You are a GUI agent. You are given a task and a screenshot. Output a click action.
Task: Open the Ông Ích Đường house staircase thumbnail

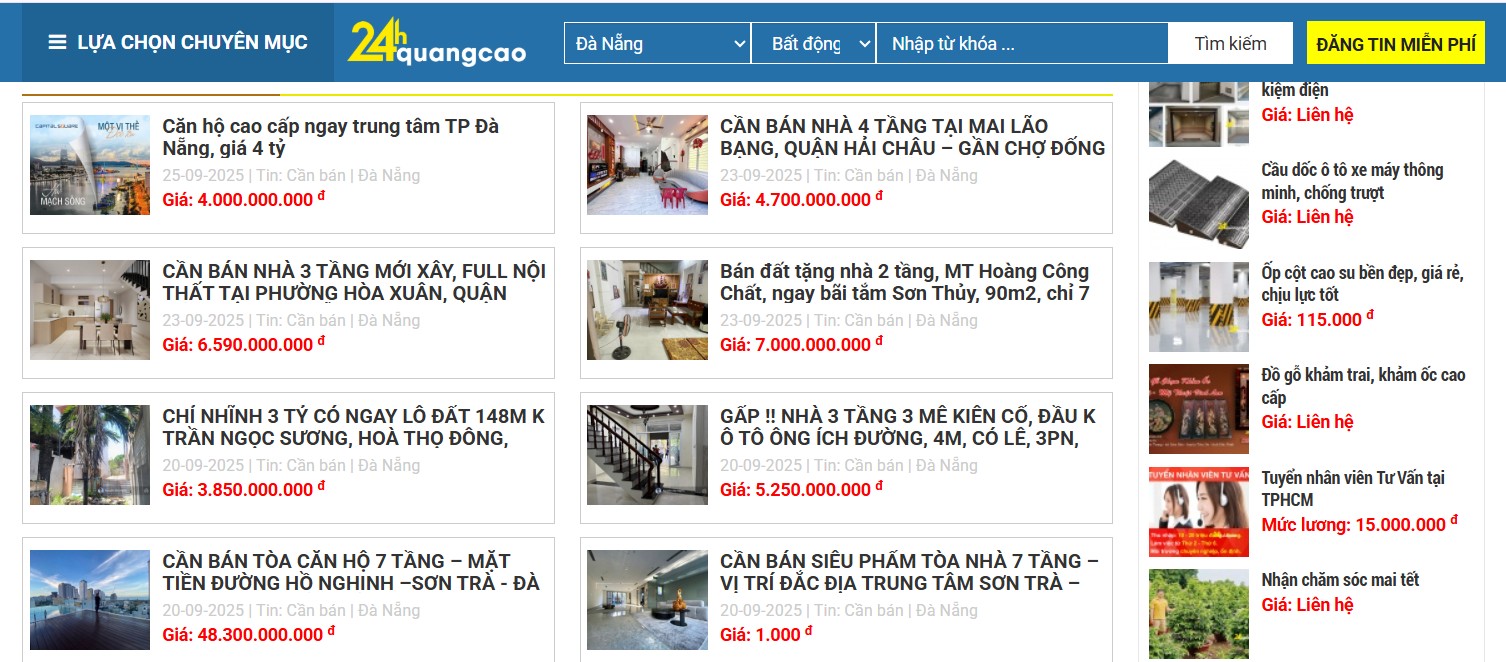[x=647, y=455]
